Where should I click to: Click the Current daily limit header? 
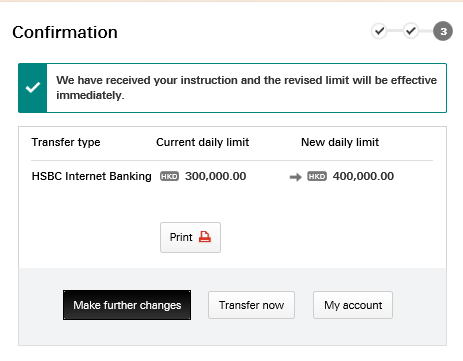203,142
